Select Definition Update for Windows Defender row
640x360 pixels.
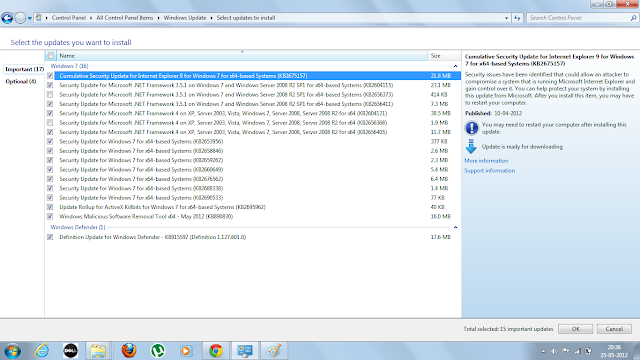[253, 237]
